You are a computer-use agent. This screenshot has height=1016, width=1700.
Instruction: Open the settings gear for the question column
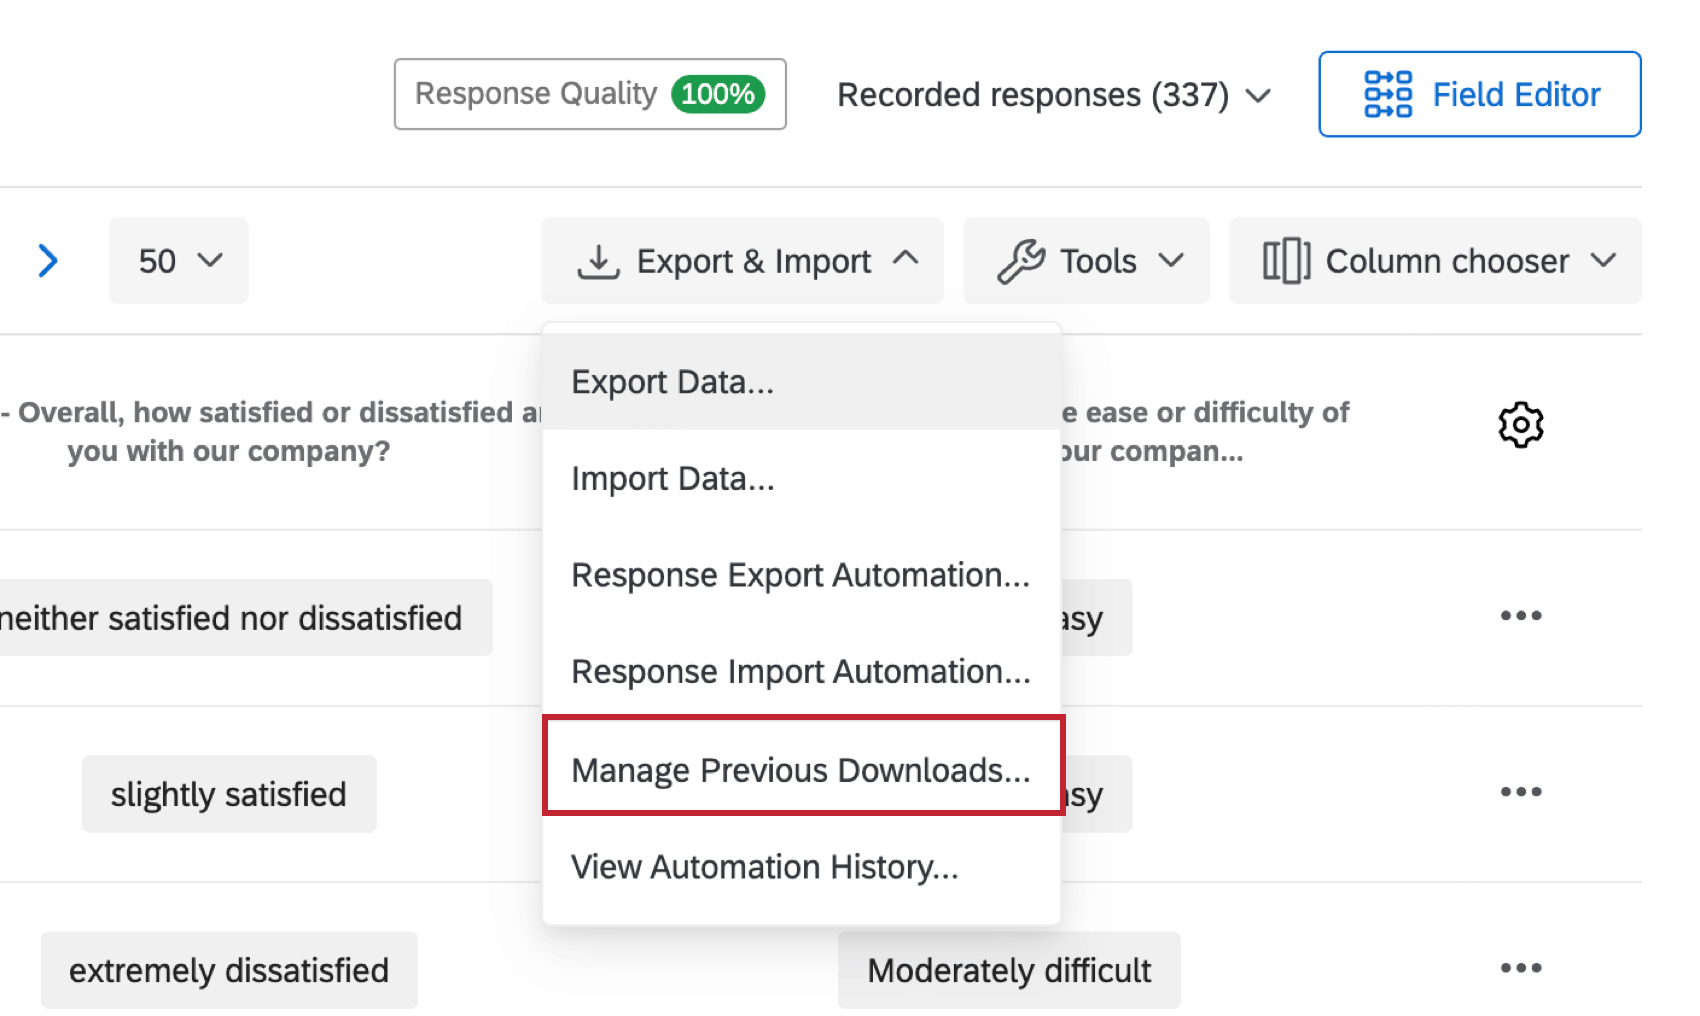pyautogui.click(x=1521, y=424)
